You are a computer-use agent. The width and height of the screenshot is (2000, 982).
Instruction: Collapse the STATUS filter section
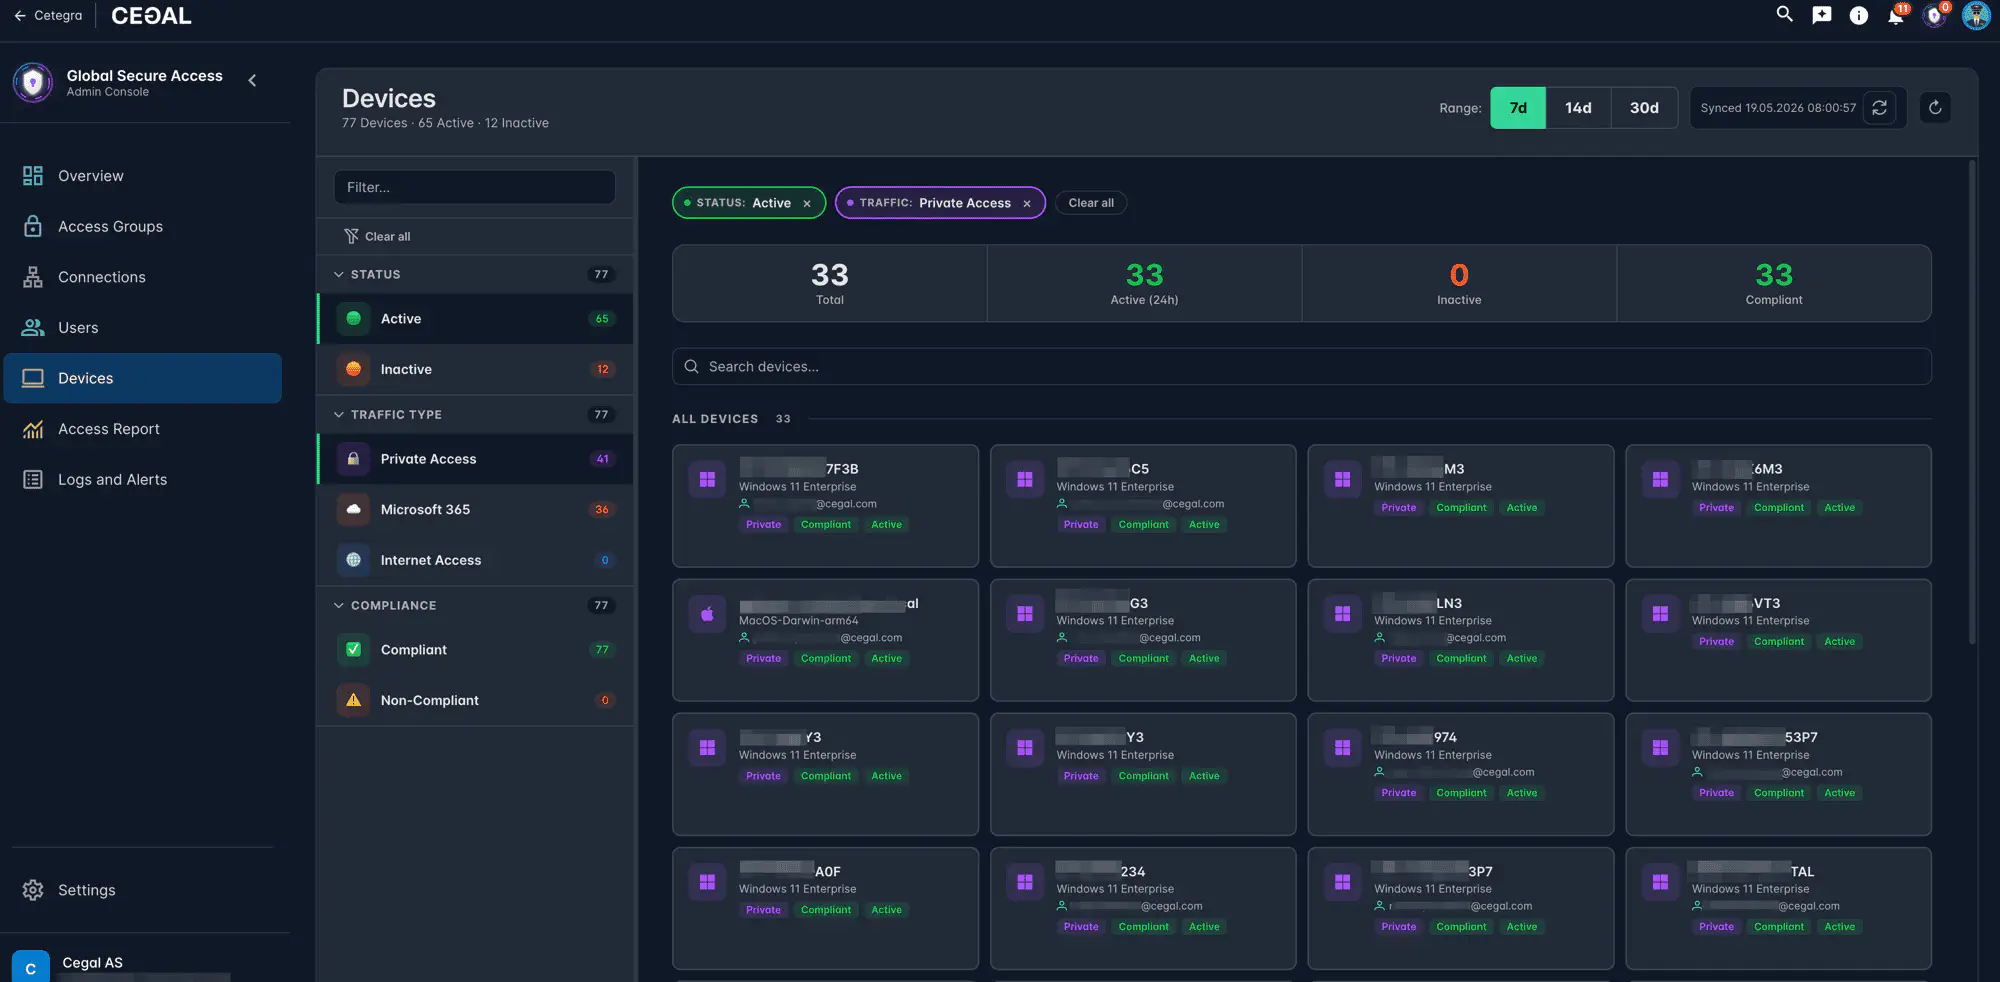[x=475, y=274]
